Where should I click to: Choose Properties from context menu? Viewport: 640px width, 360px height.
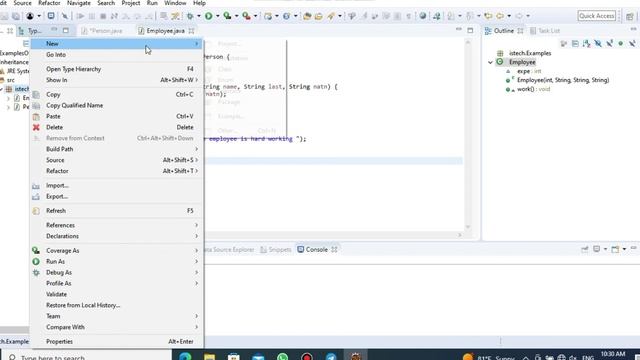(118, 342)
